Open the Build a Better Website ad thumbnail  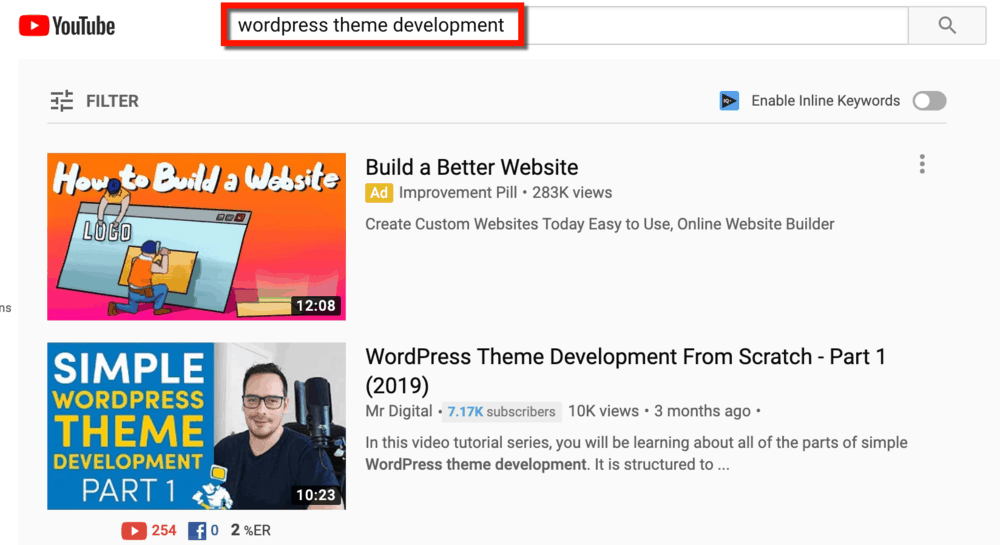(x=196, y=236)
